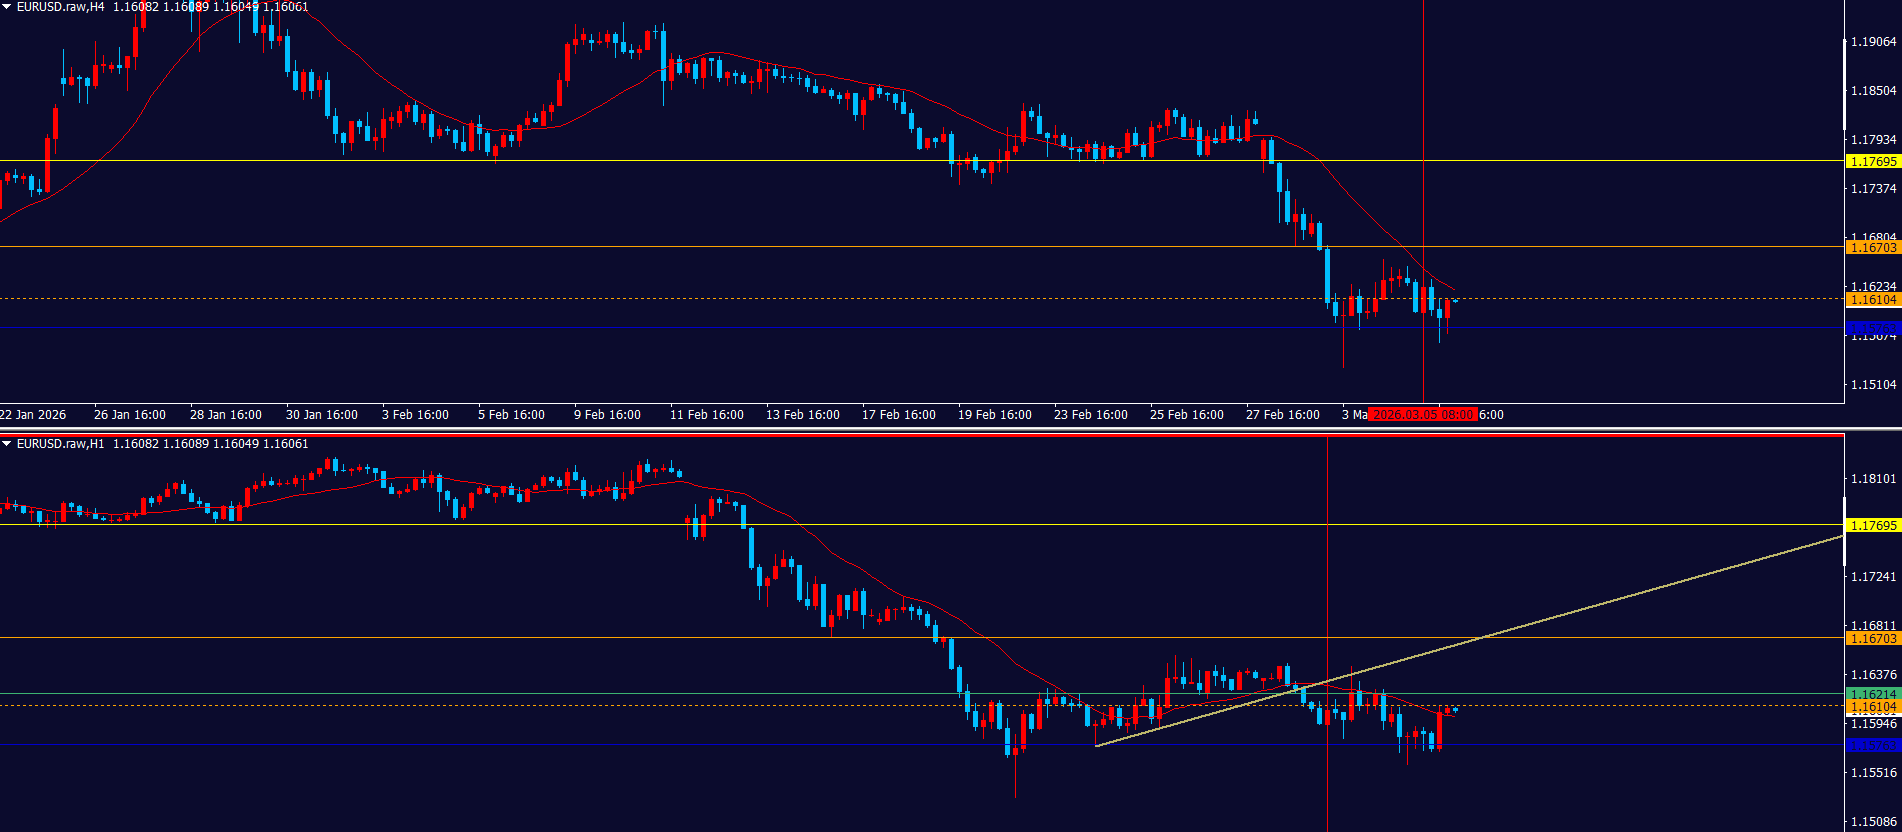Click the 22 Jan 2026 date label
This screenshot has height=832, width=1902.
point(34,415)
